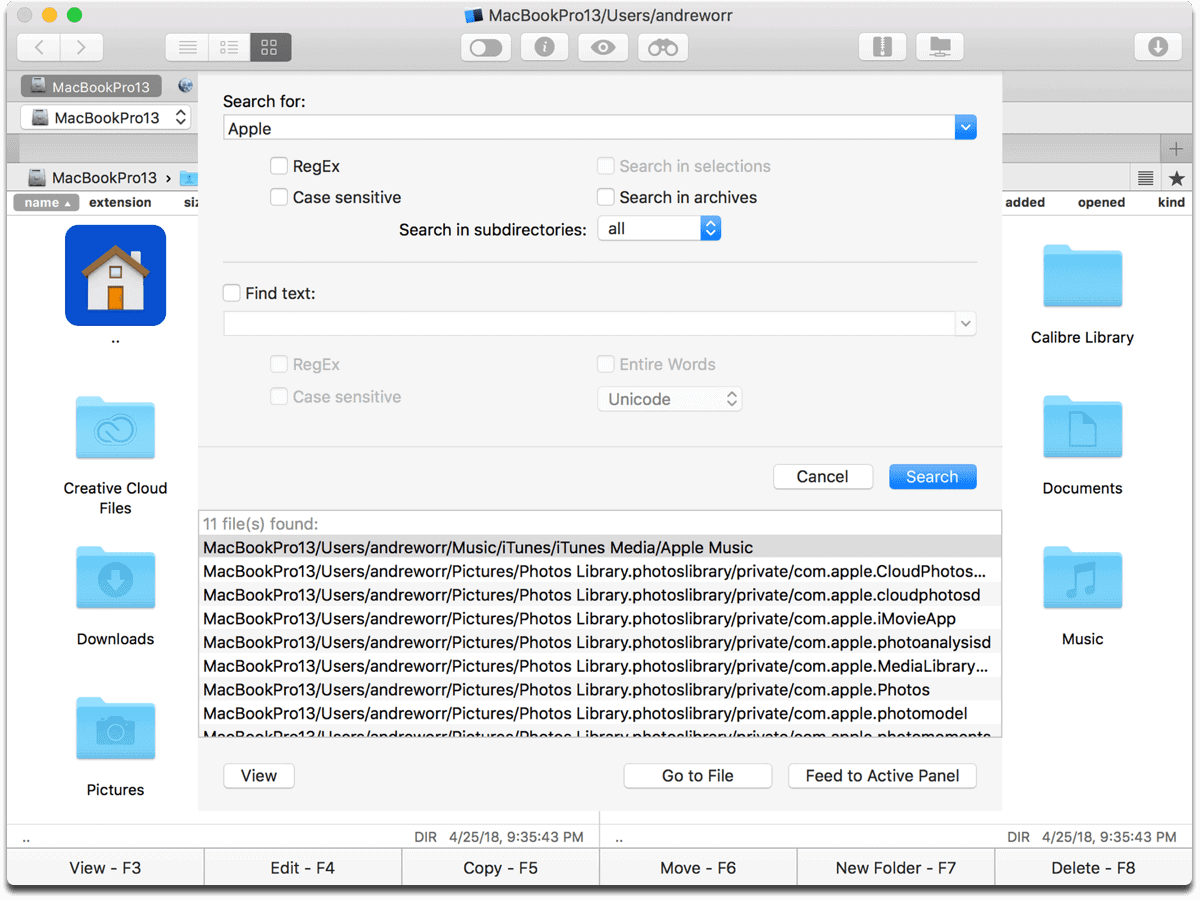The width and height of the screenshot is (1200, 900).
Task: Select the com.apple.photomodel search result
Action: (x=600, y=713)
